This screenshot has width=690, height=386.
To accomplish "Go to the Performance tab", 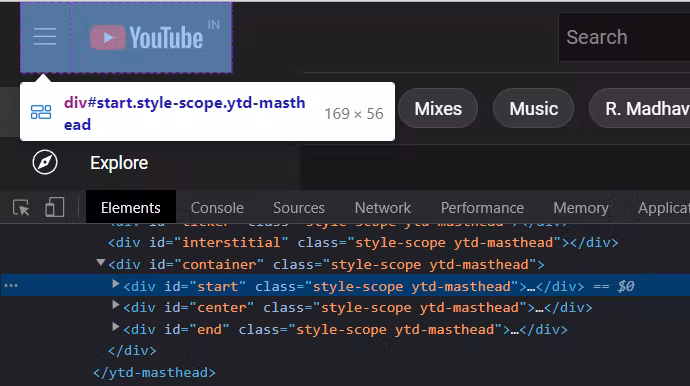I will click(x=482, y=208).
